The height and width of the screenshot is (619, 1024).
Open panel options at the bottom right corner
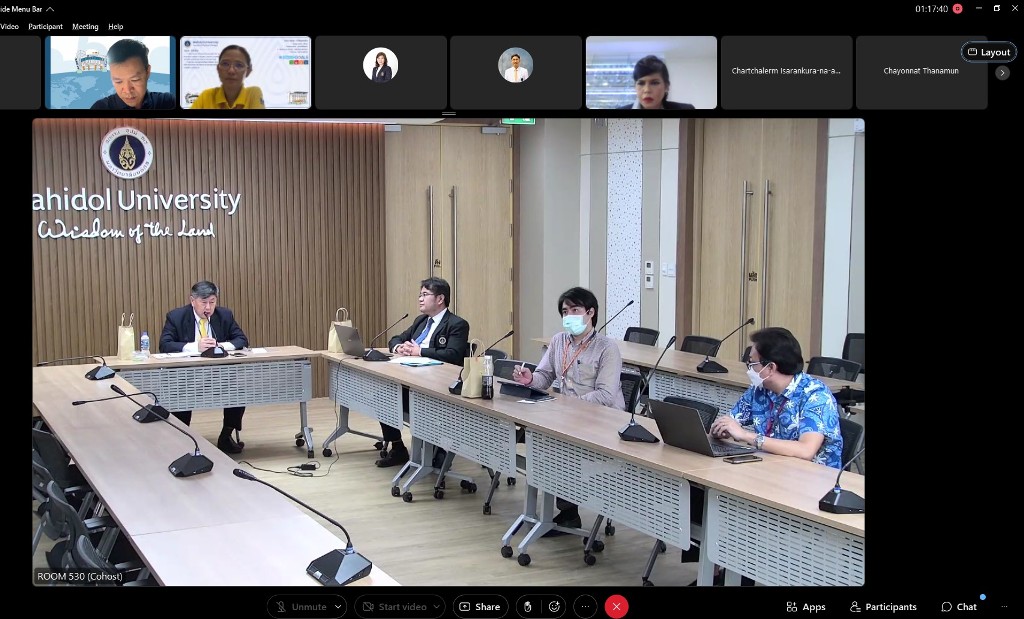pos(1004,607)
